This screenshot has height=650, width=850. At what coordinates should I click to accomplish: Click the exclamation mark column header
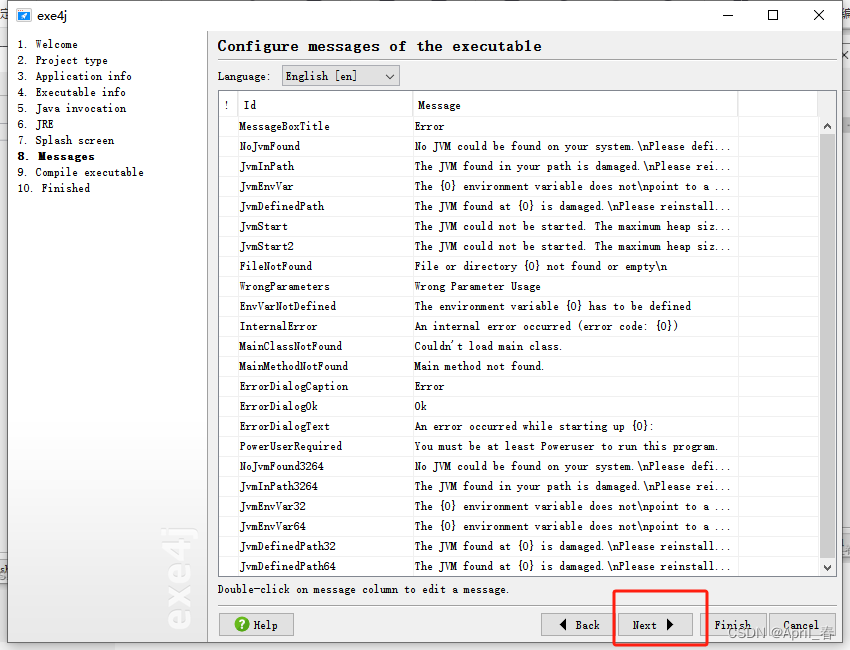click(x=228, y=105)
